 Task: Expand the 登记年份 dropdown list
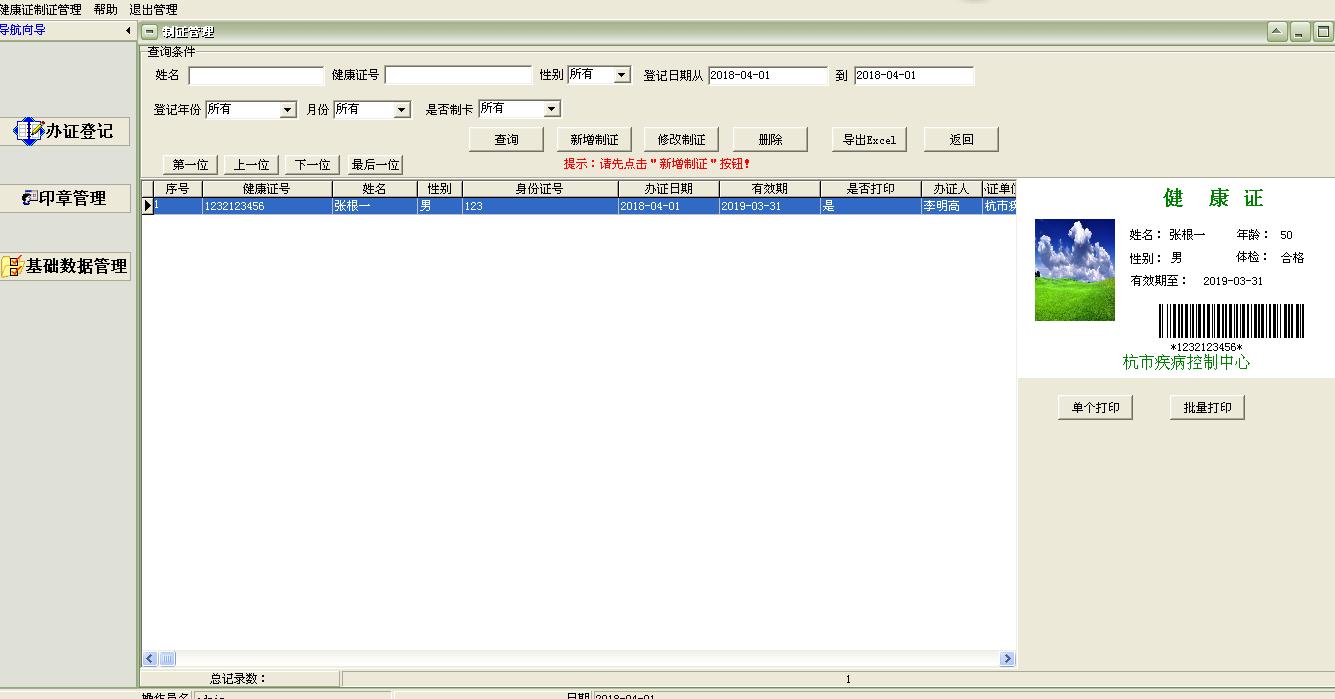(289, 109)
